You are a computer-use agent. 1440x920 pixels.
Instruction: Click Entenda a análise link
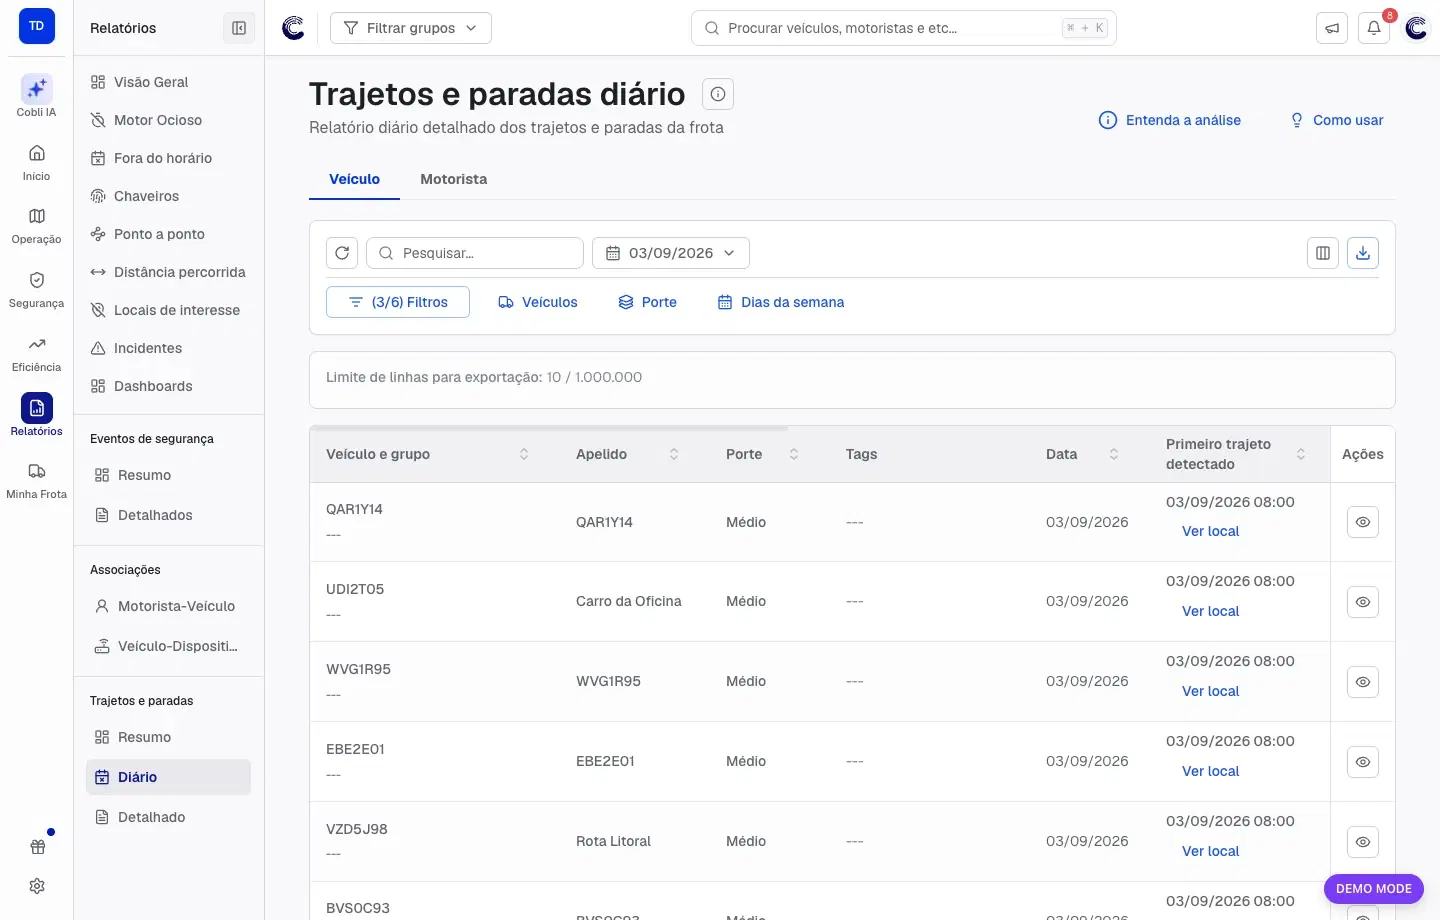[x=1170, y=120]
